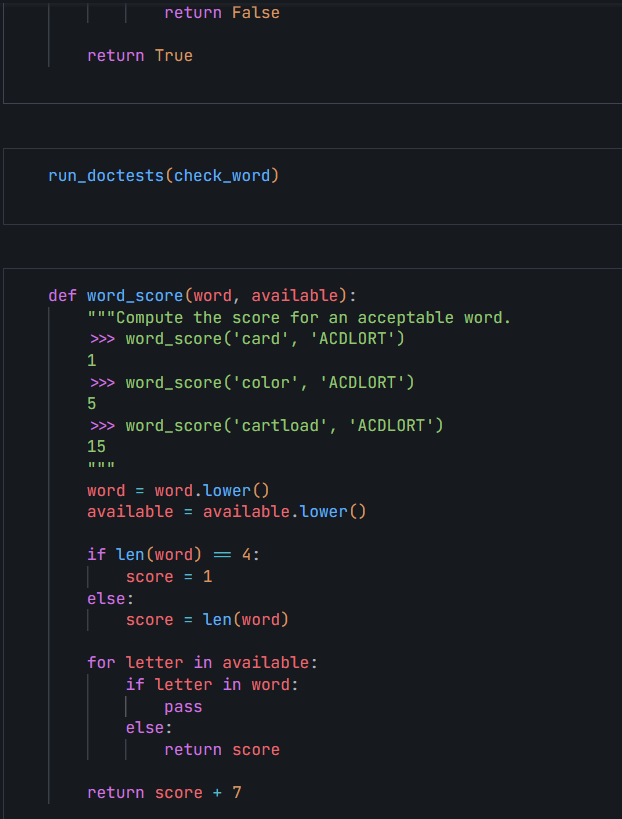This screenshot has height=819, width=622.
Task: Click the line 'word = word.lower()'
Action: 178,490
